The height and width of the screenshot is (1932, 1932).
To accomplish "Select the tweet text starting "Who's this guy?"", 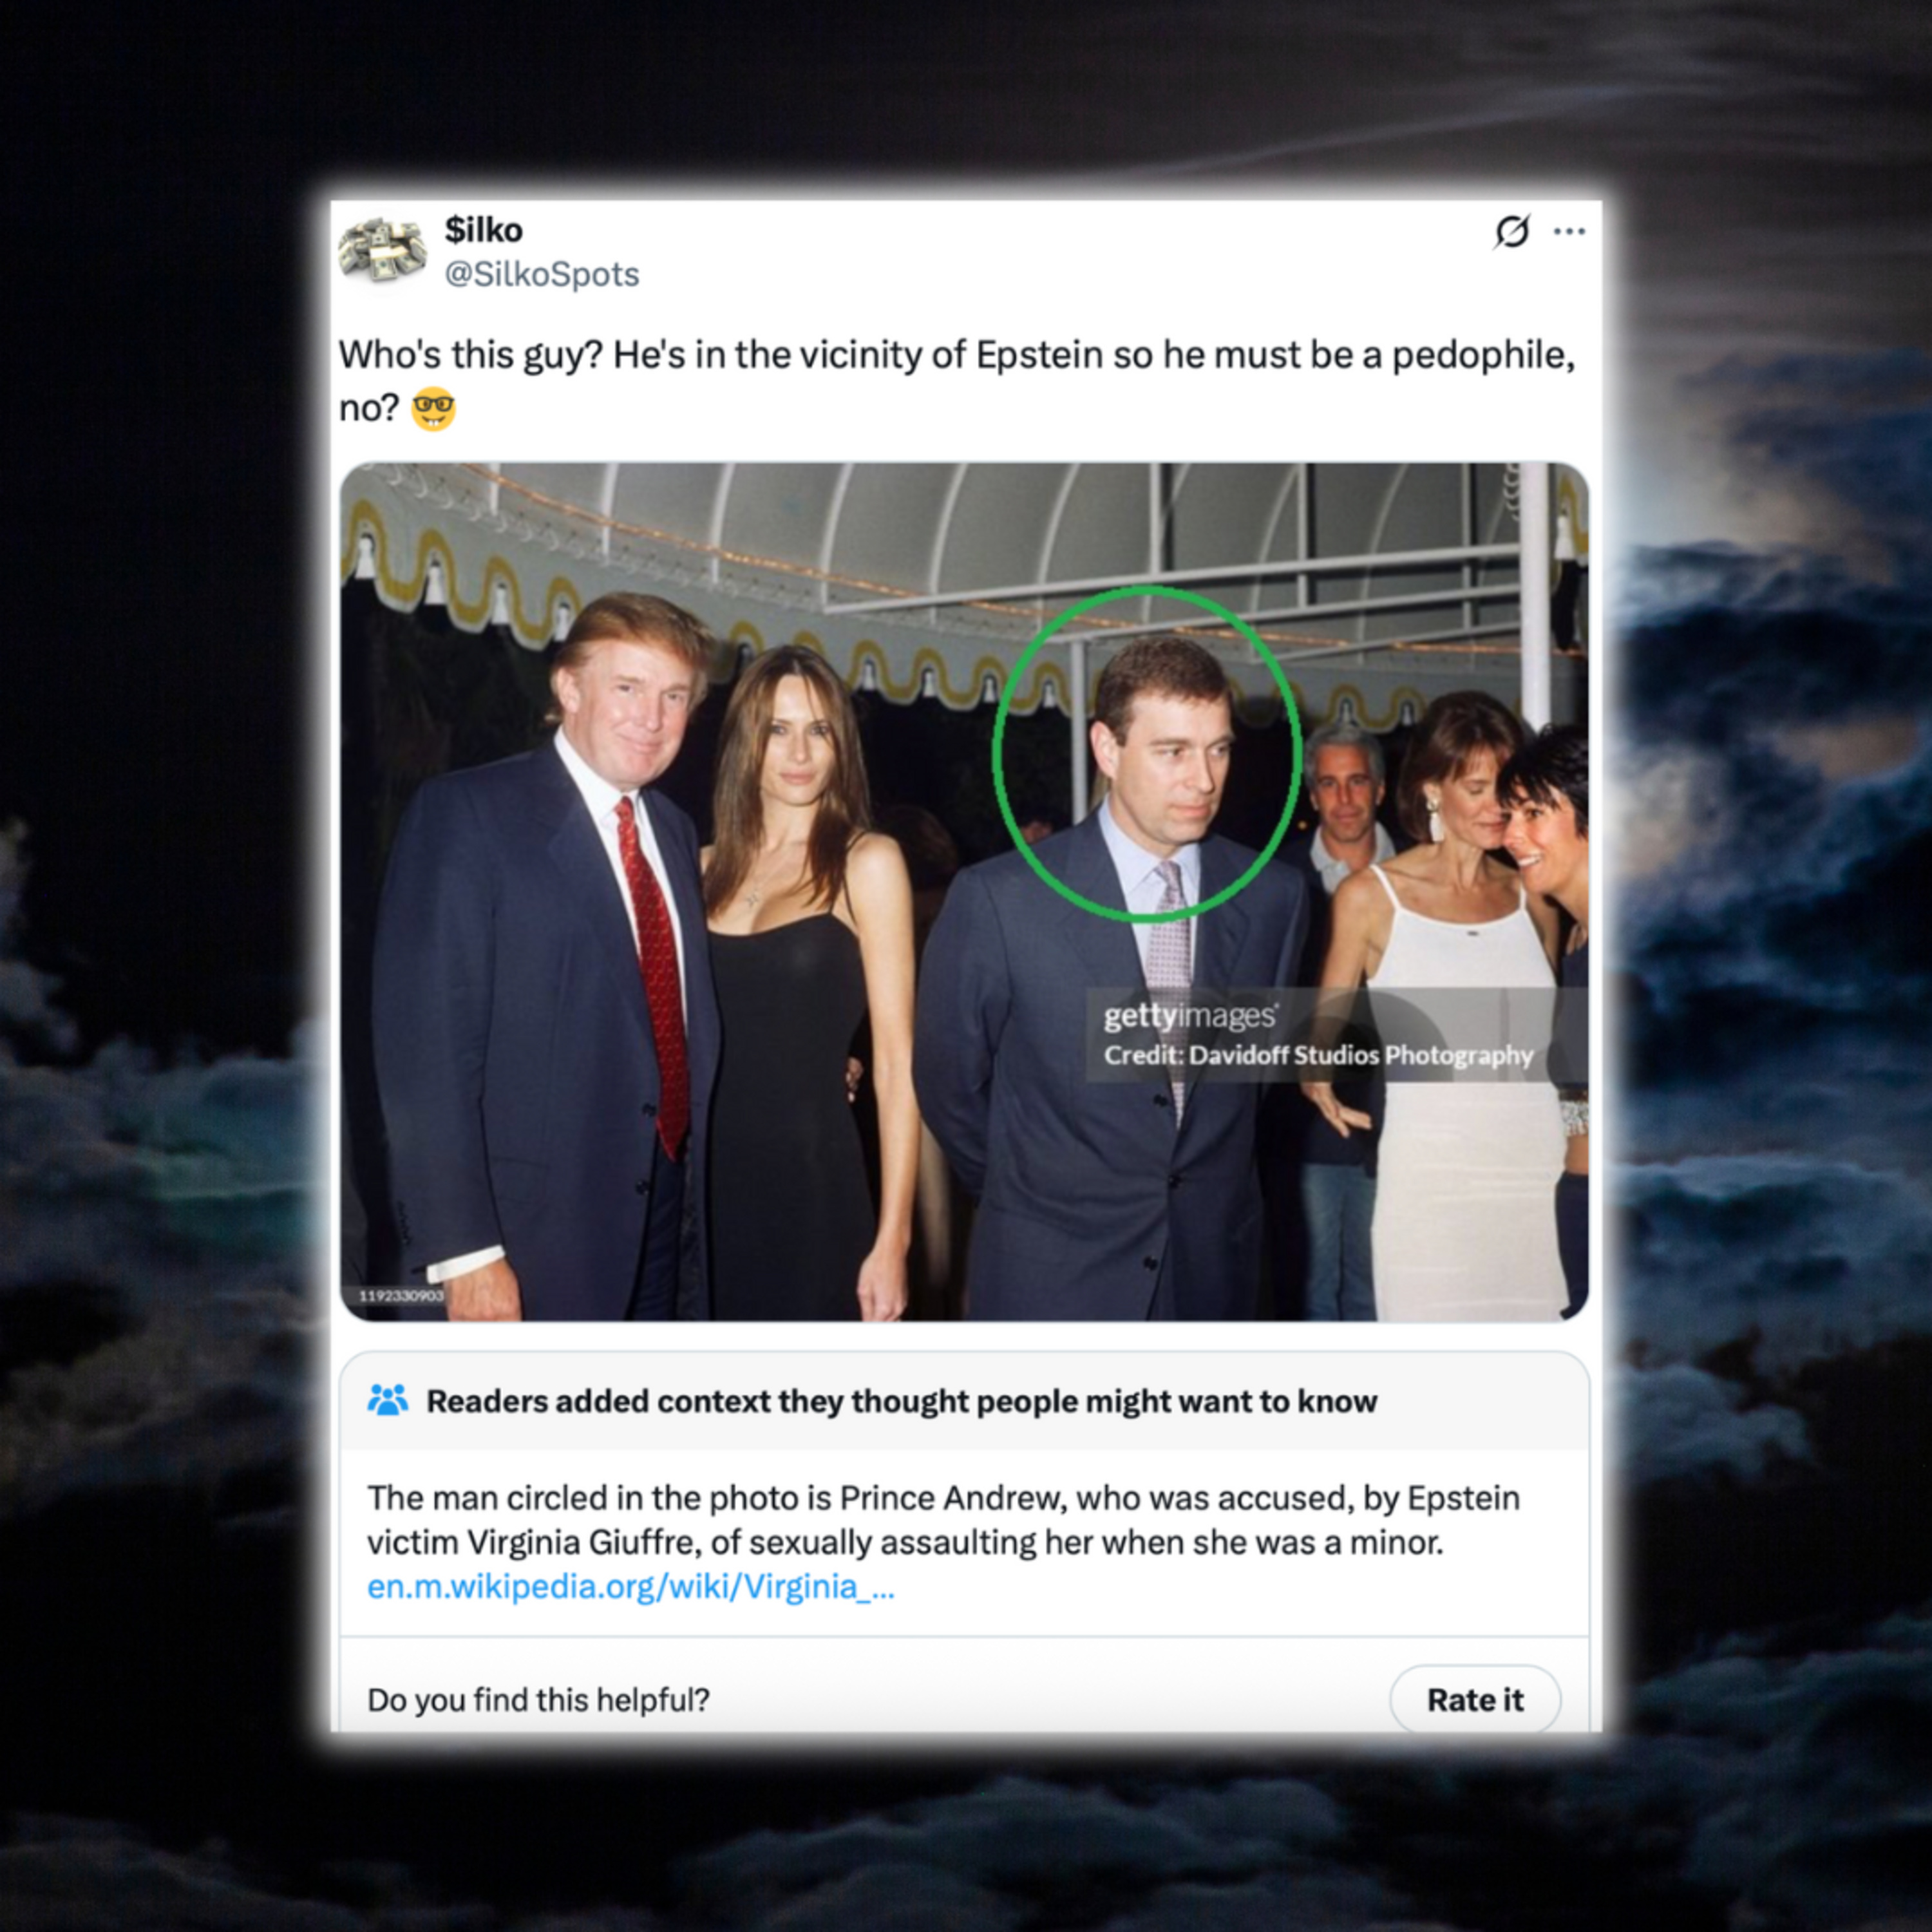I will tap(957, 381).
